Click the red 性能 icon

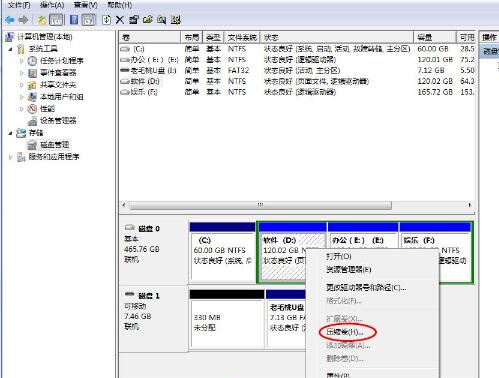point(32,109)
